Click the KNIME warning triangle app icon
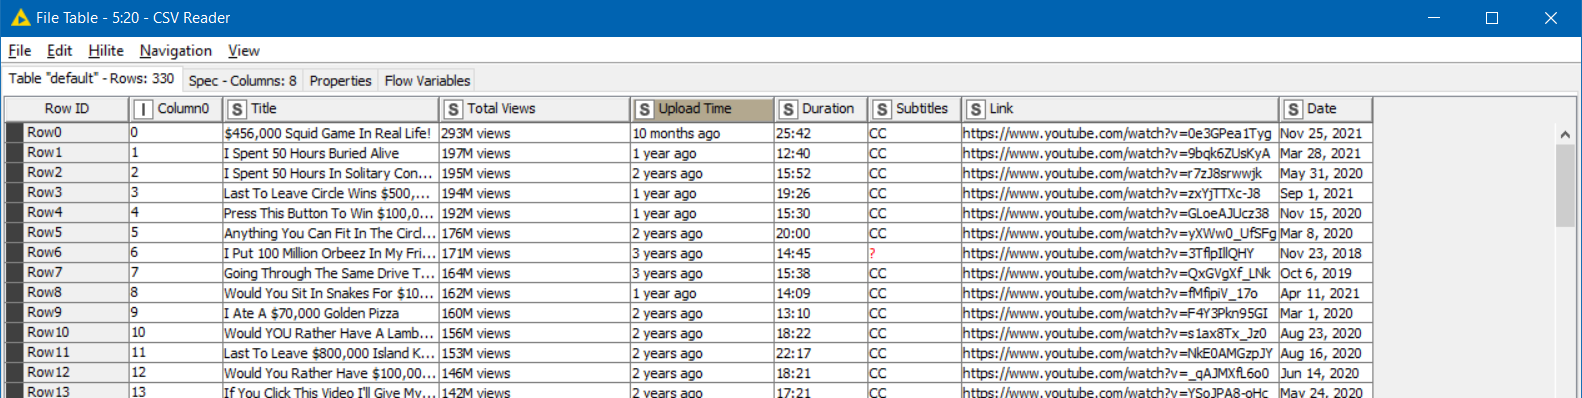 tap(20, 18)
